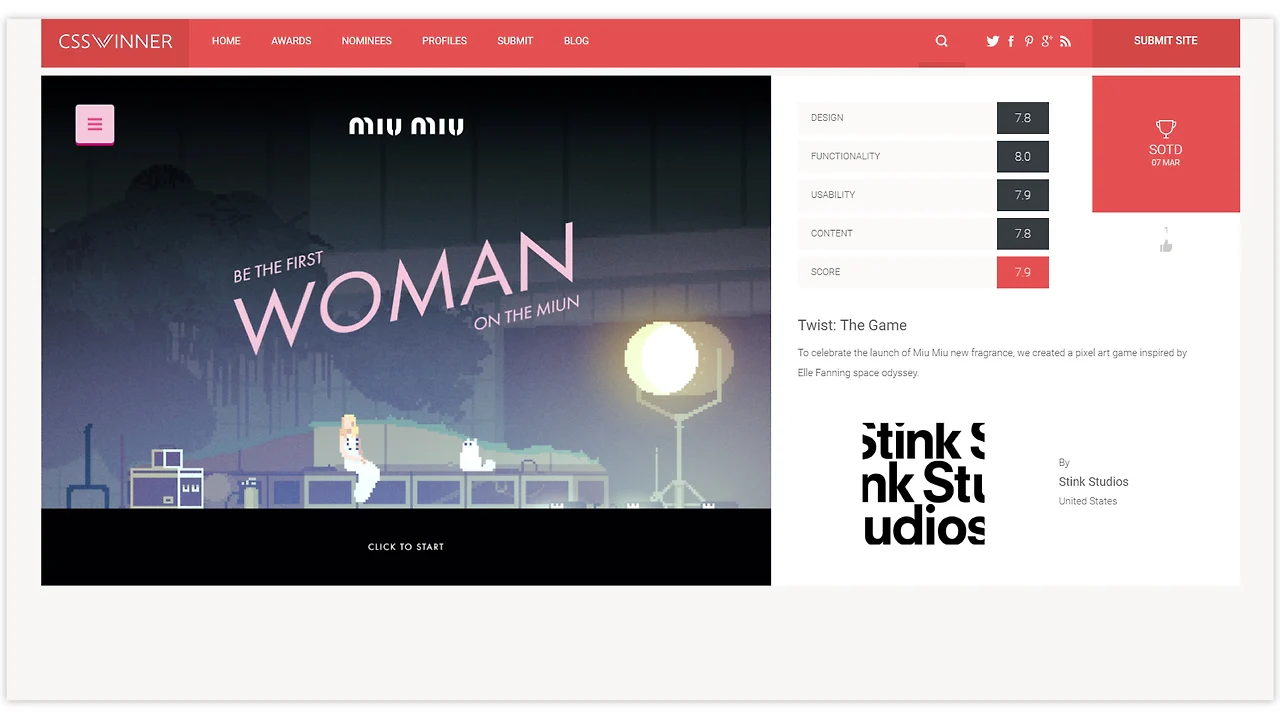Open the RSS feed icon
The width and height of the screenshot is (1280, 719).
1065,41
